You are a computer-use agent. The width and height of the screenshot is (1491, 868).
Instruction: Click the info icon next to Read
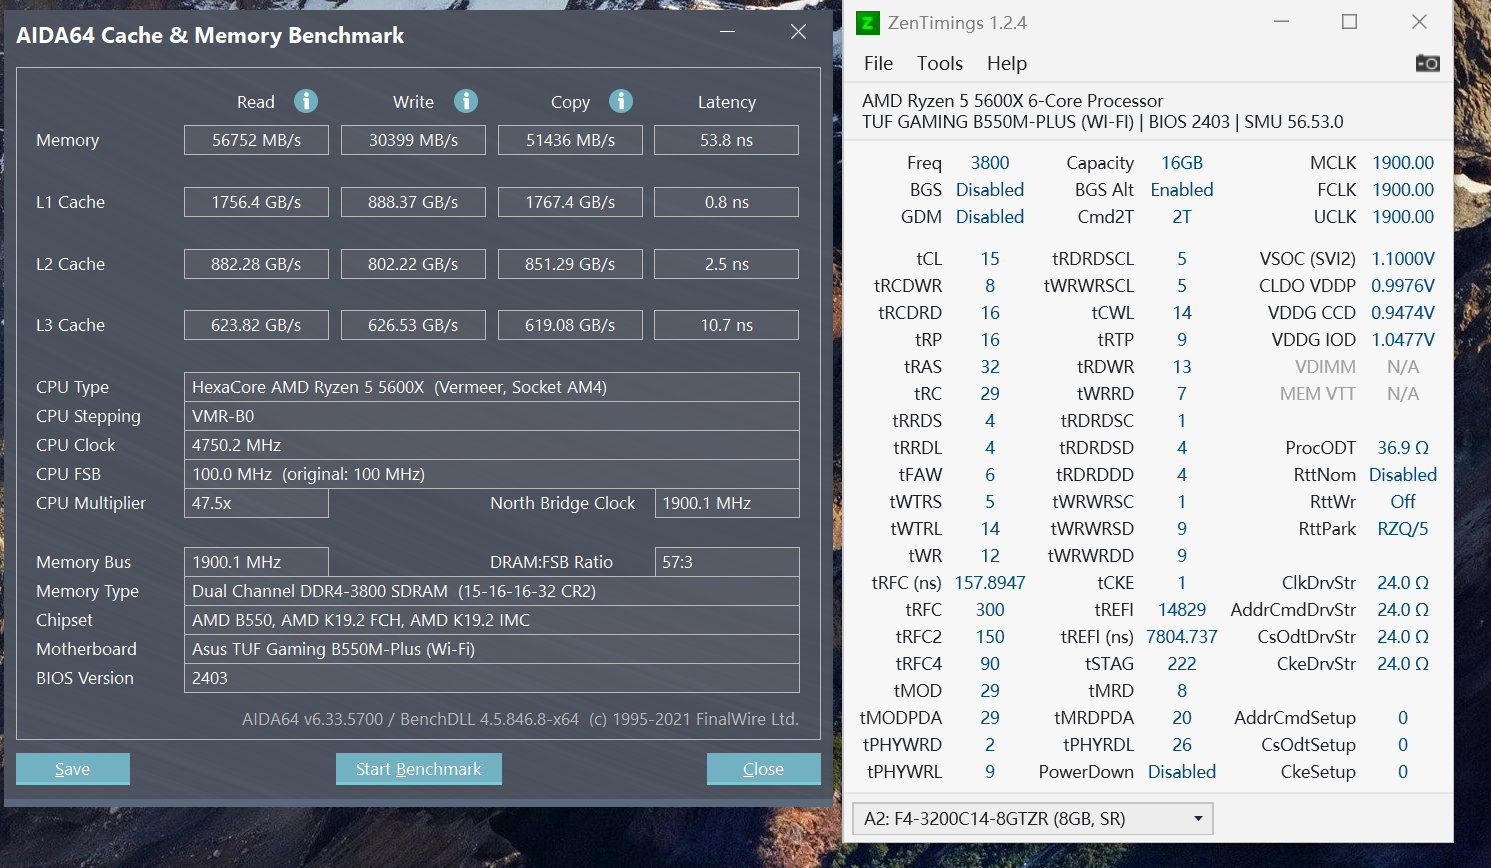[x=305, y=101]
